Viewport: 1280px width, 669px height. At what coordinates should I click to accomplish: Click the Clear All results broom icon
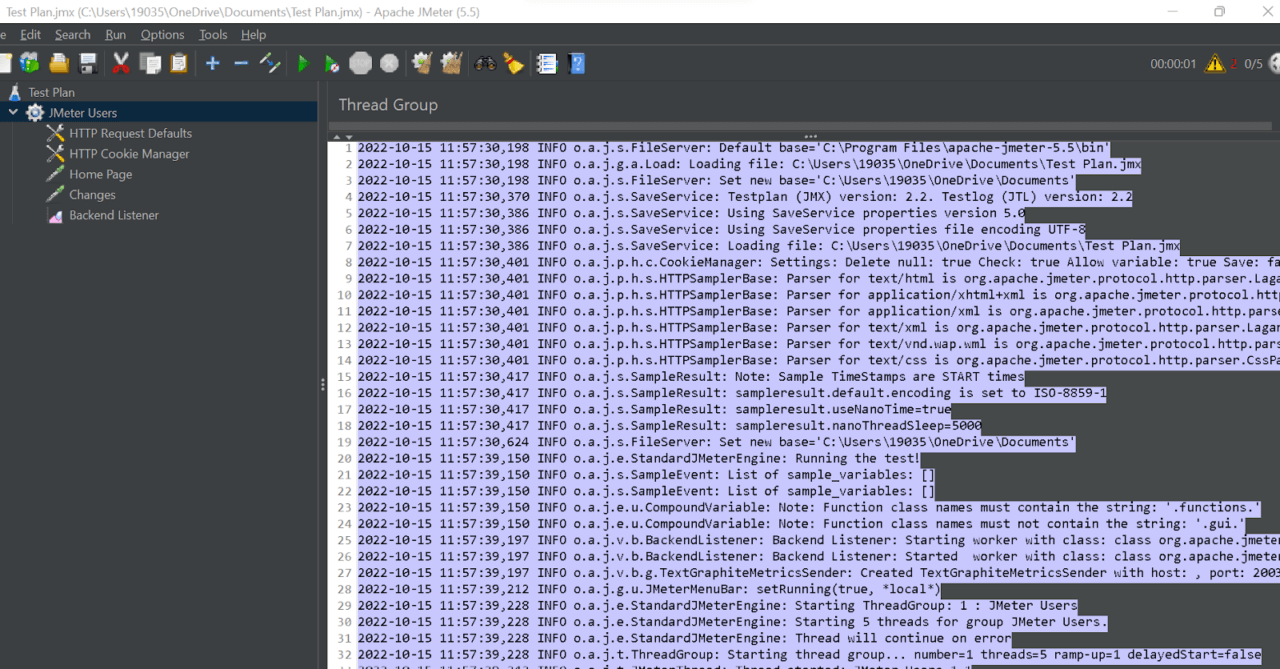click(450, 62)
